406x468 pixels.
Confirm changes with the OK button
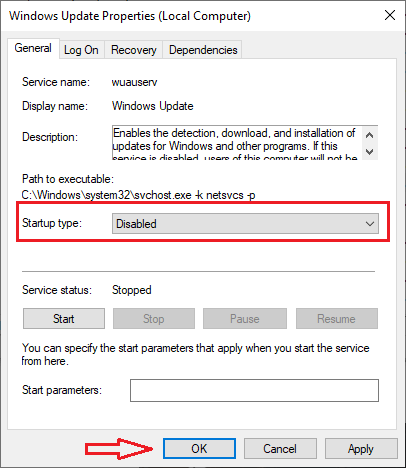(x=199, y=449)
